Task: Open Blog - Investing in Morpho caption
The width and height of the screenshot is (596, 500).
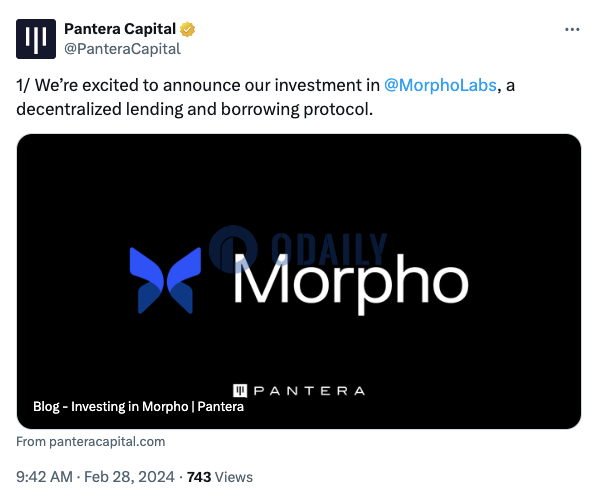Action: [x=138, y=406]
